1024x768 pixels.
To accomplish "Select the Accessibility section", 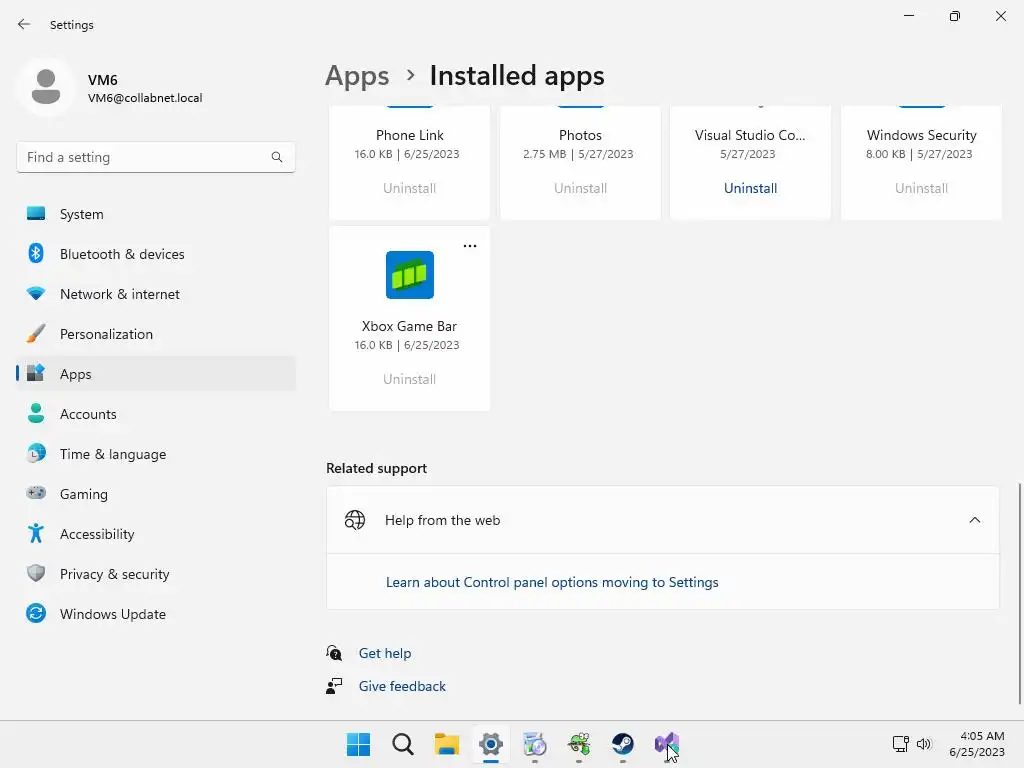I will click(x=96, y=534).
